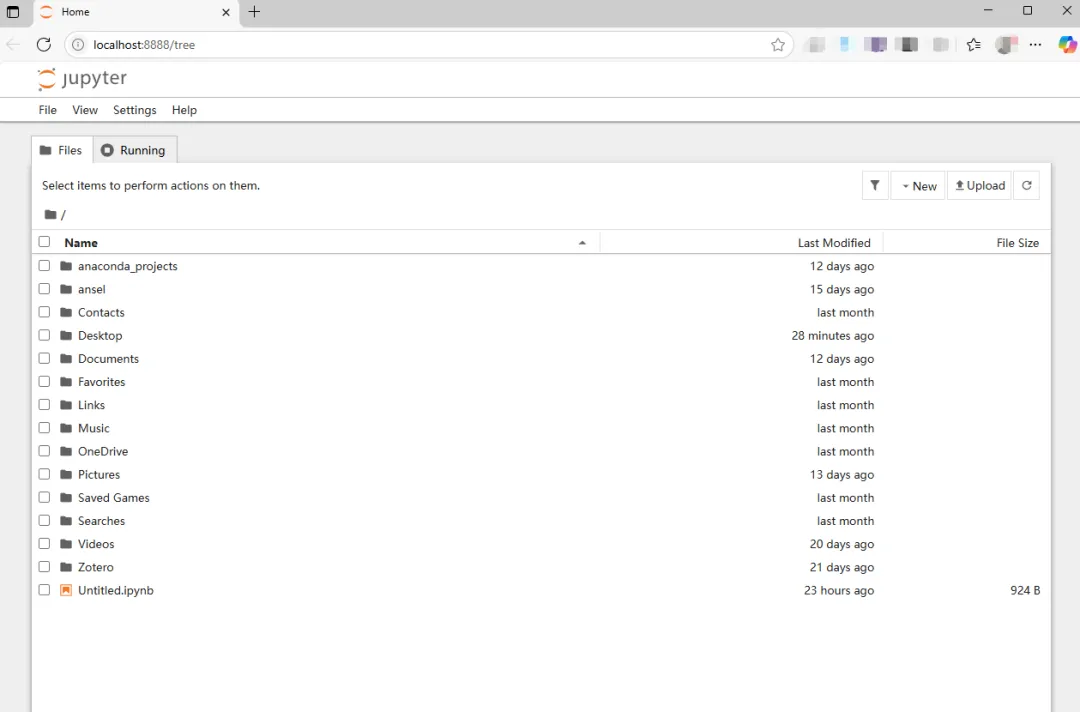Screen dimensions: 1080x712
Task: View site information icon in address bar
Action: [79, 45]
